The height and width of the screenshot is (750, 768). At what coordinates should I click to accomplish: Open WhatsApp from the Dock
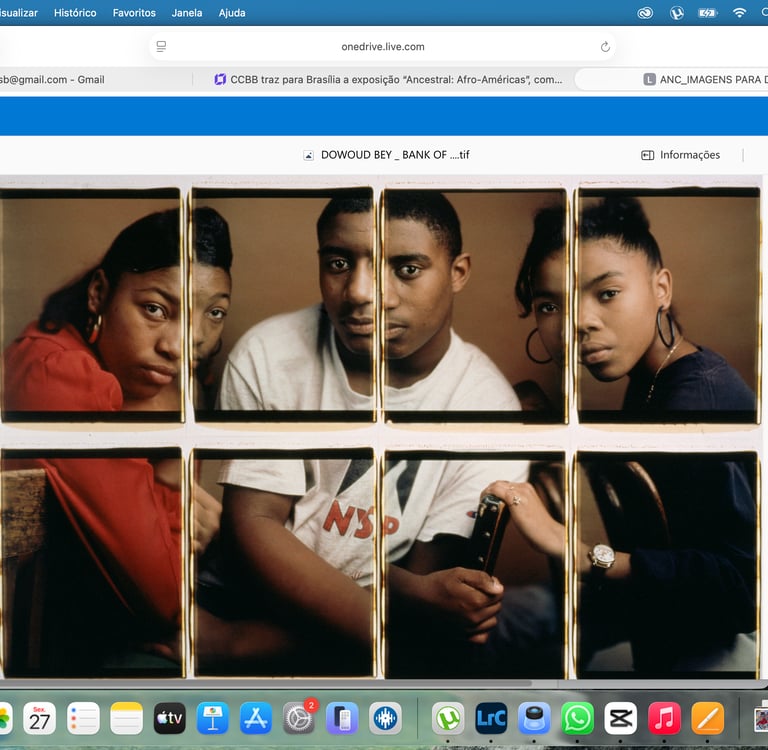point(577,718)
